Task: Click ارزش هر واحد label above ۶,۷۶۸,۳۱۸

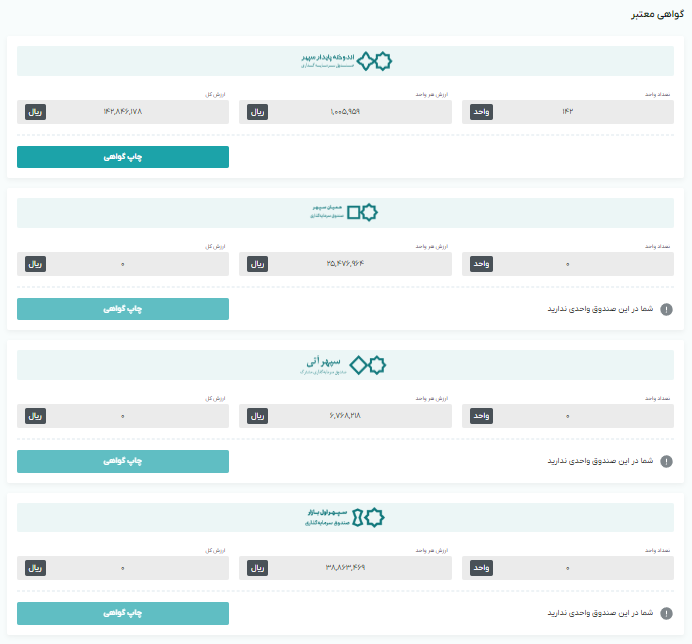Action: [432, 399]
